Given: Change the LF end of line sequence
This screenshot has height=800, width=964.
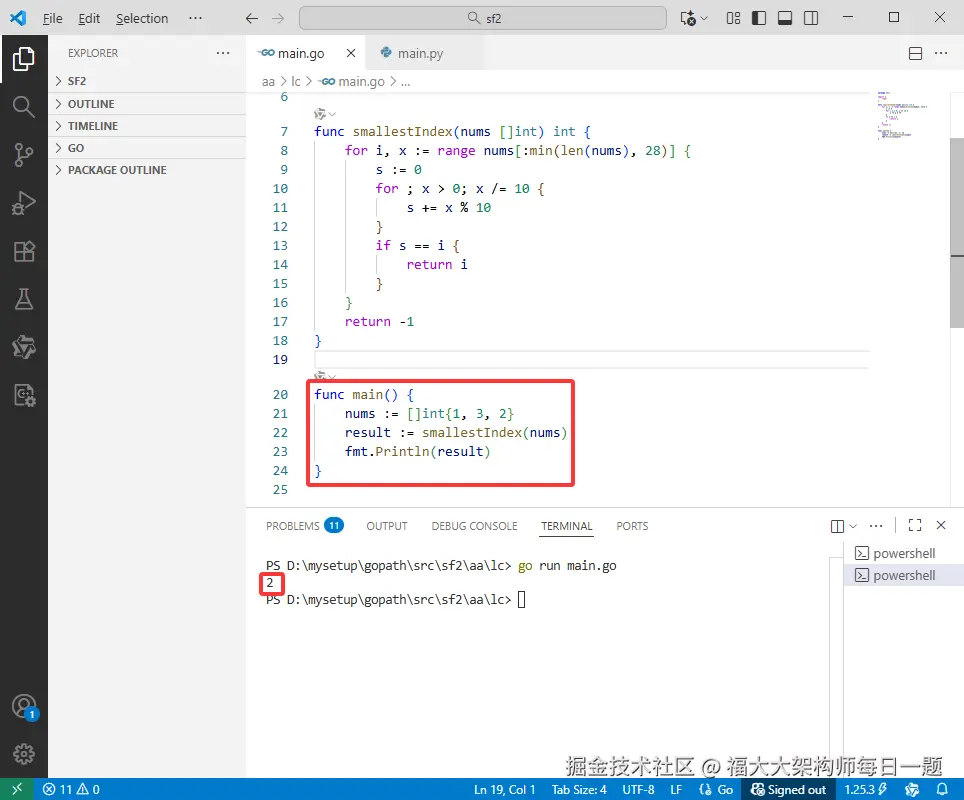Looking at the screenshot, I should [x=676, y=789].
